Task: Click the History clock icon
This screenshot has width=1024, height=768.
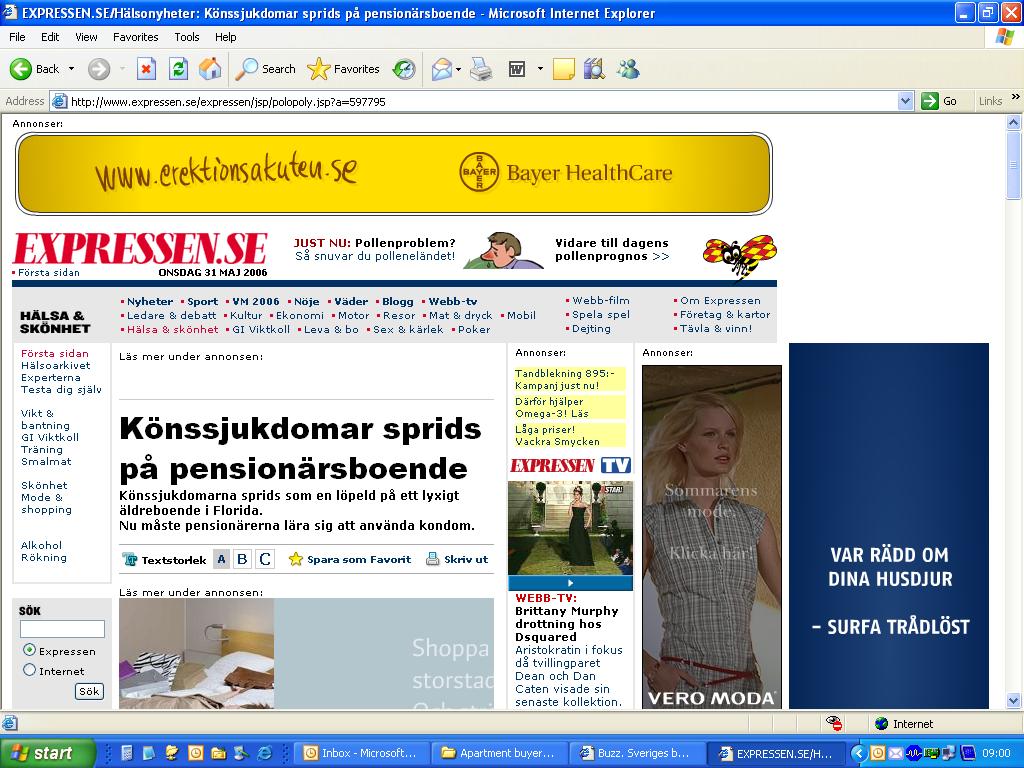Action: pos(404,69)
